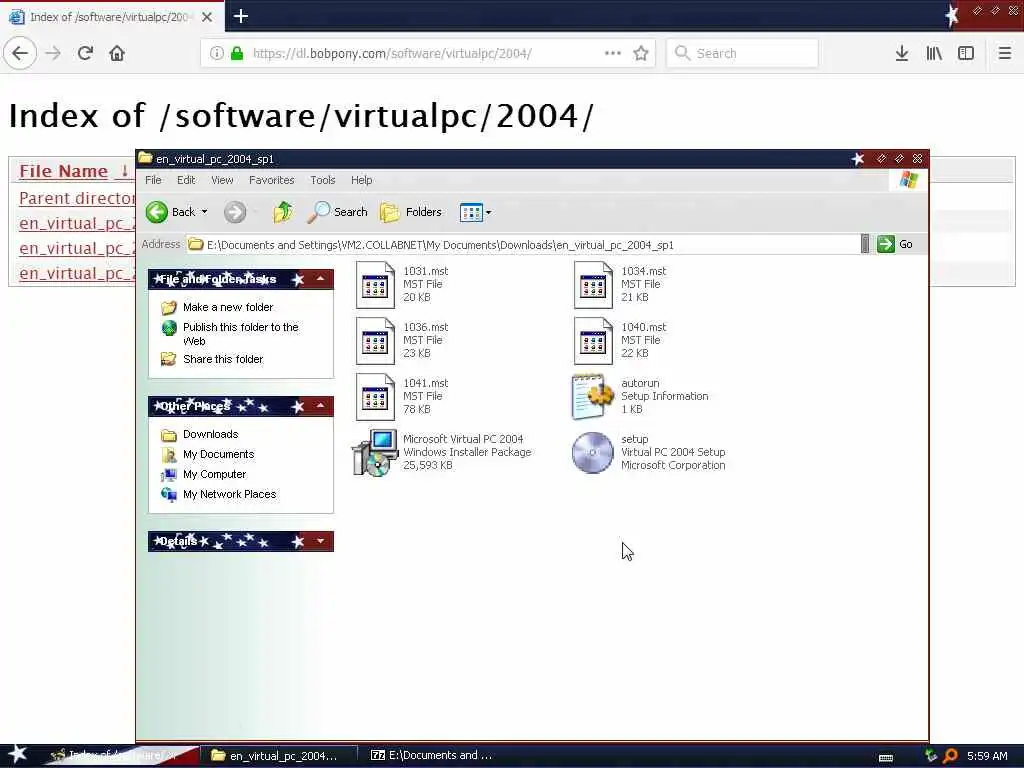Image resolution: width=1024 pixels, height=768 pixels.
Task: Click the green secure padlock icon
Action: (237, 54)
